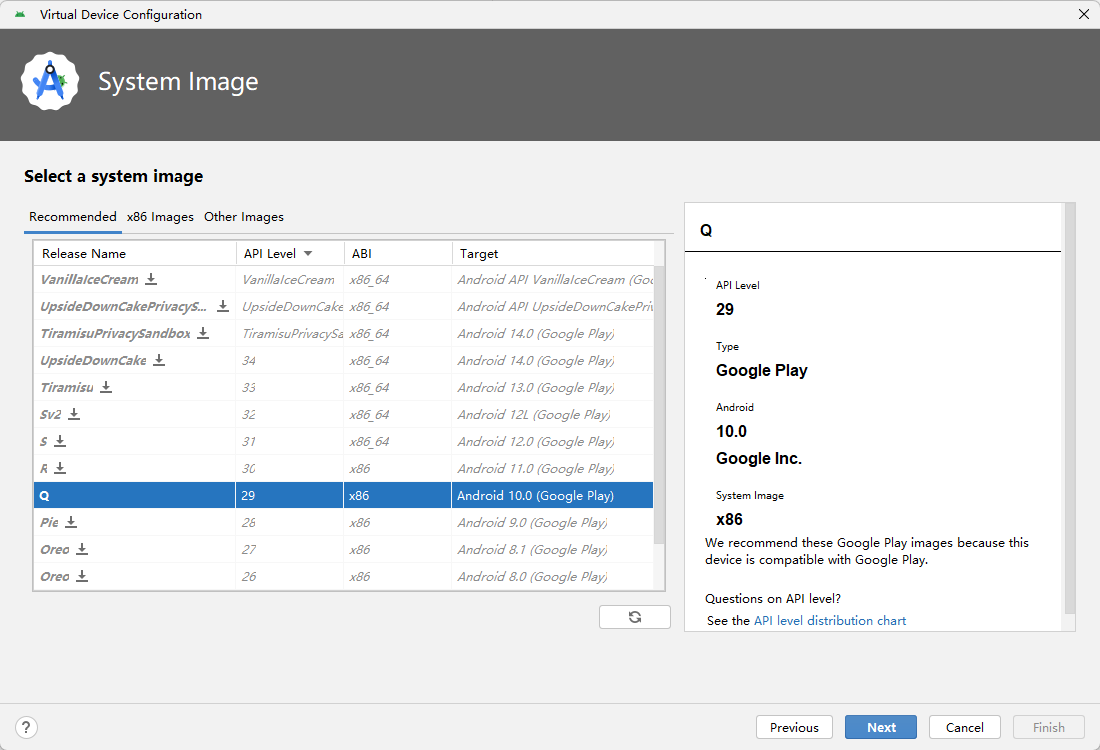Click the TiramisuPrivacySandbox release name
Image resolution: width=1100 pixels, height=750 pixels.
pos(116,333)
